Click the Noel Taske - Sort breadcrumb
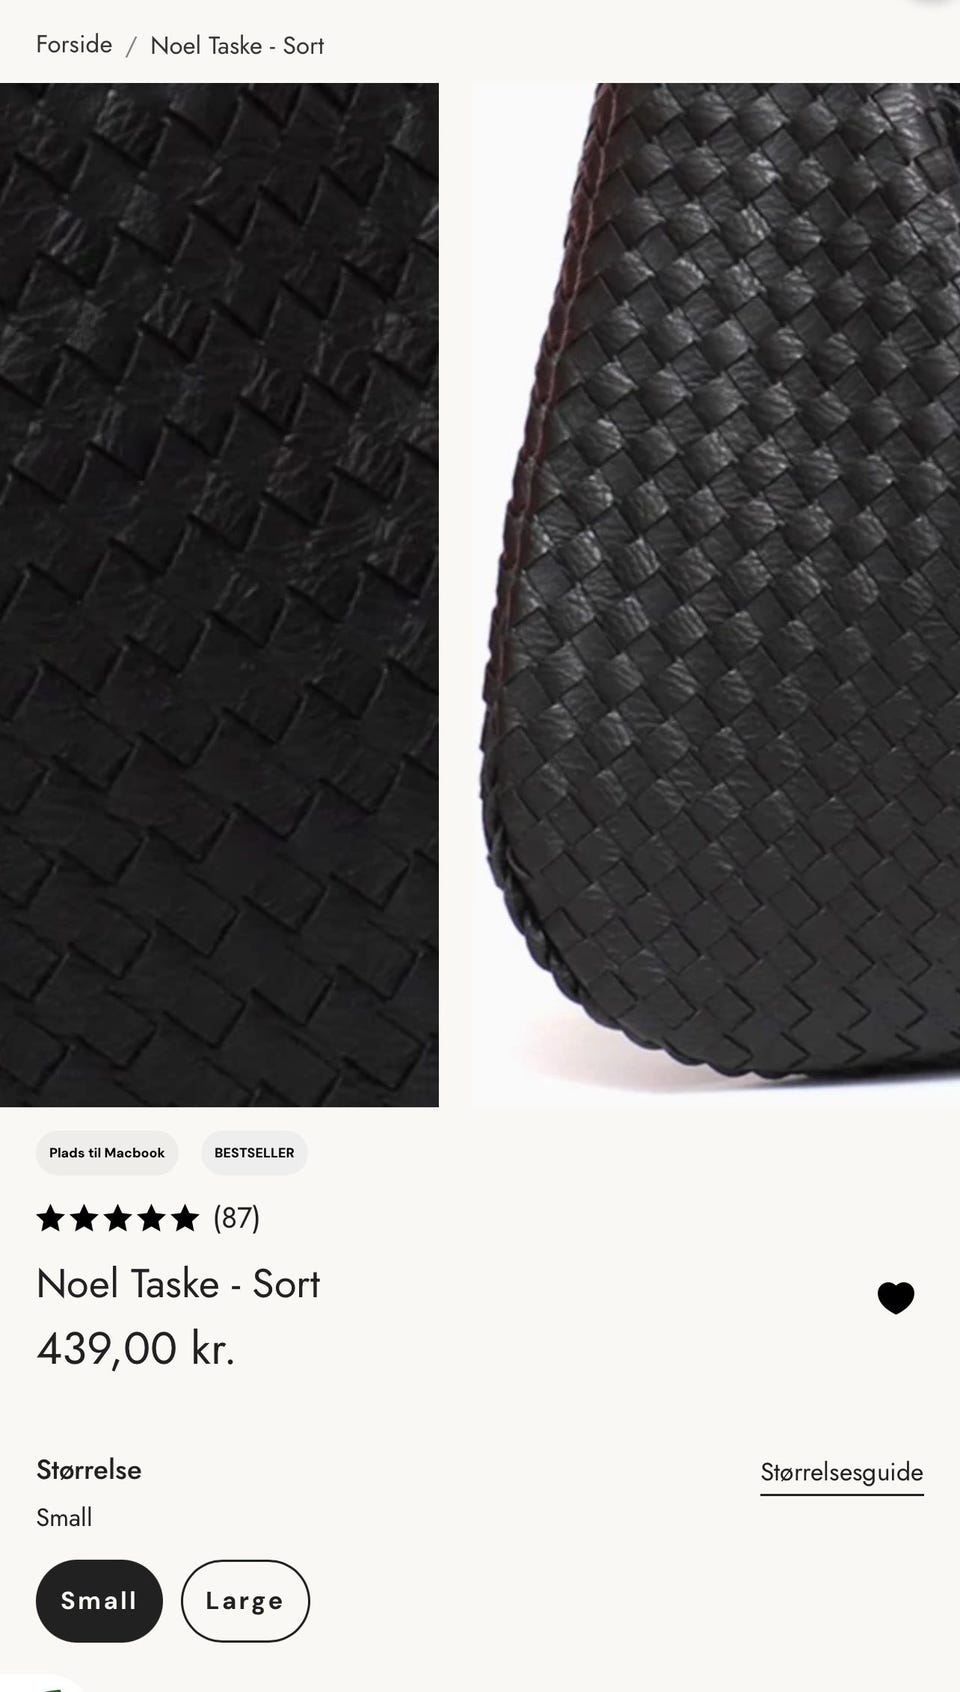Screen dimensions: 960x1692 [x=237, y=46]
